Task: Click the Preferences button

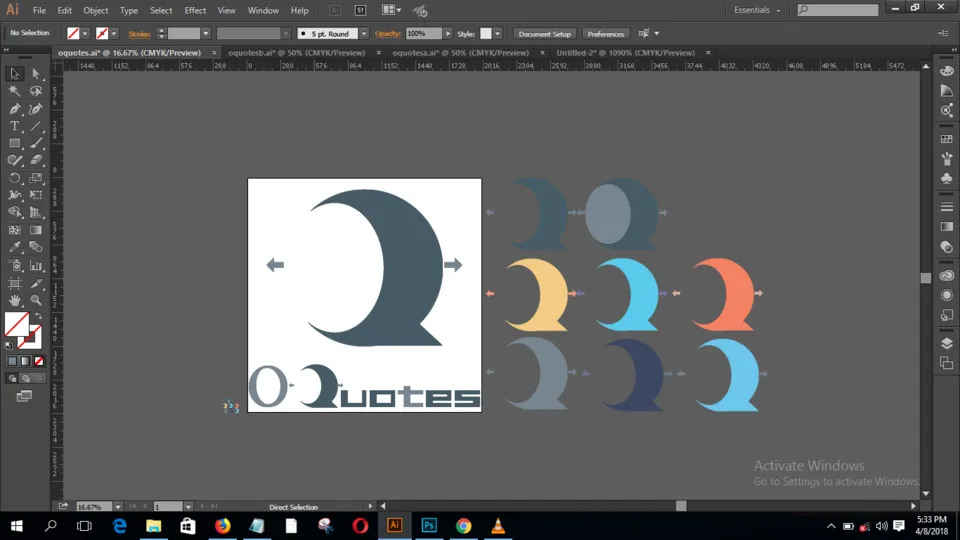Action: 606,34
